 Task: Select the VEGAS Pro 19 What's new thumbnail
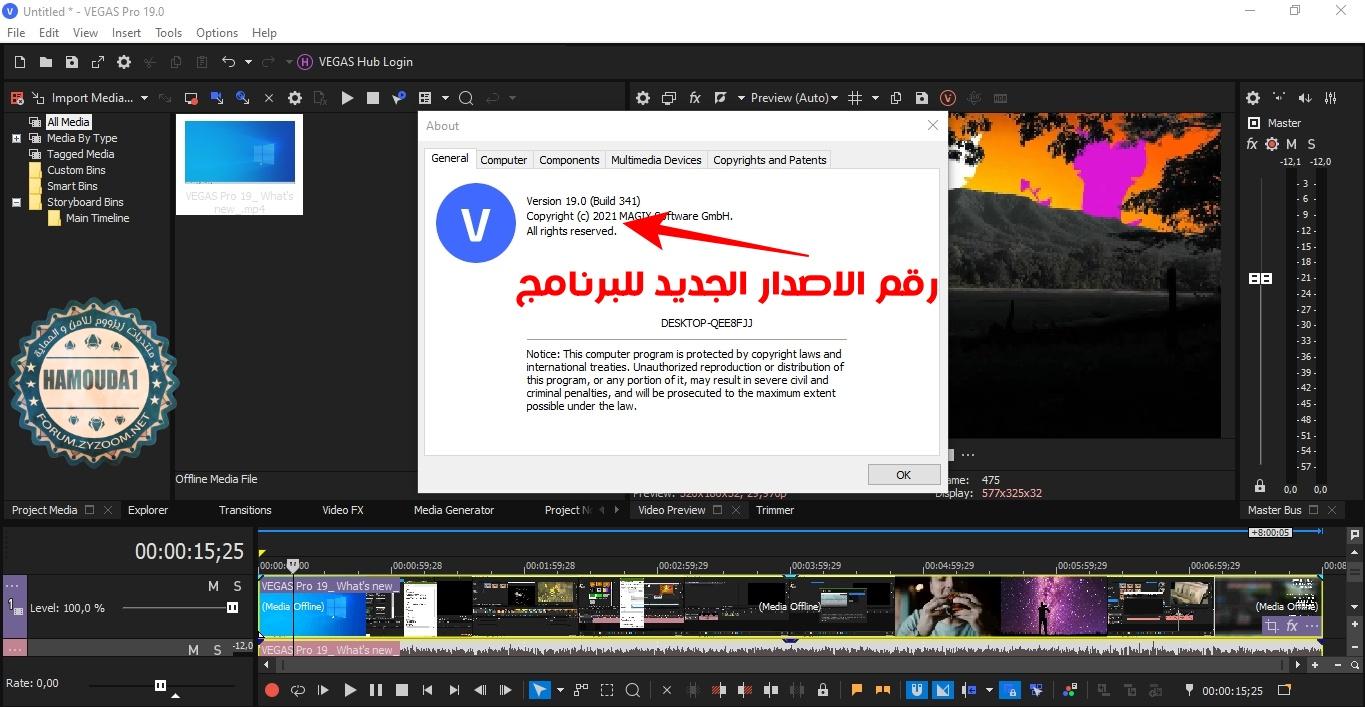point(240,163)
